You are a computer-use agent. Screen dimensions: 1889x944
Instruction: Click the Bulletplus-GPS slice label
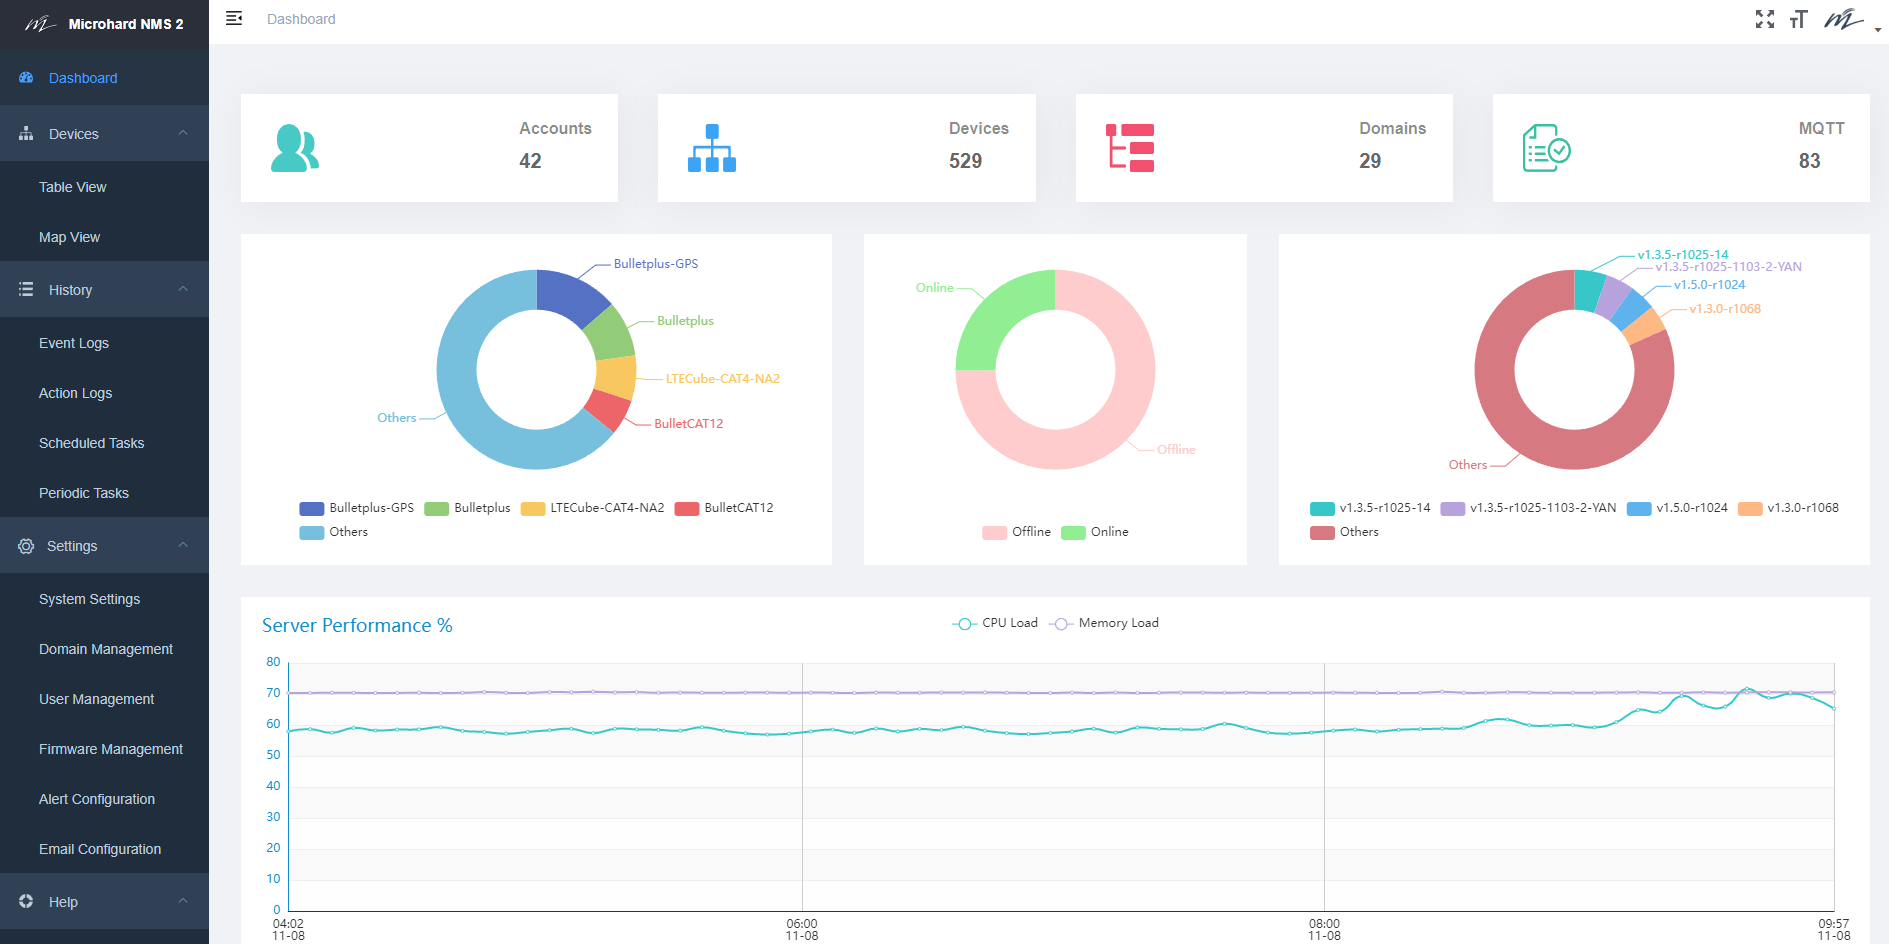coord(656,264)
